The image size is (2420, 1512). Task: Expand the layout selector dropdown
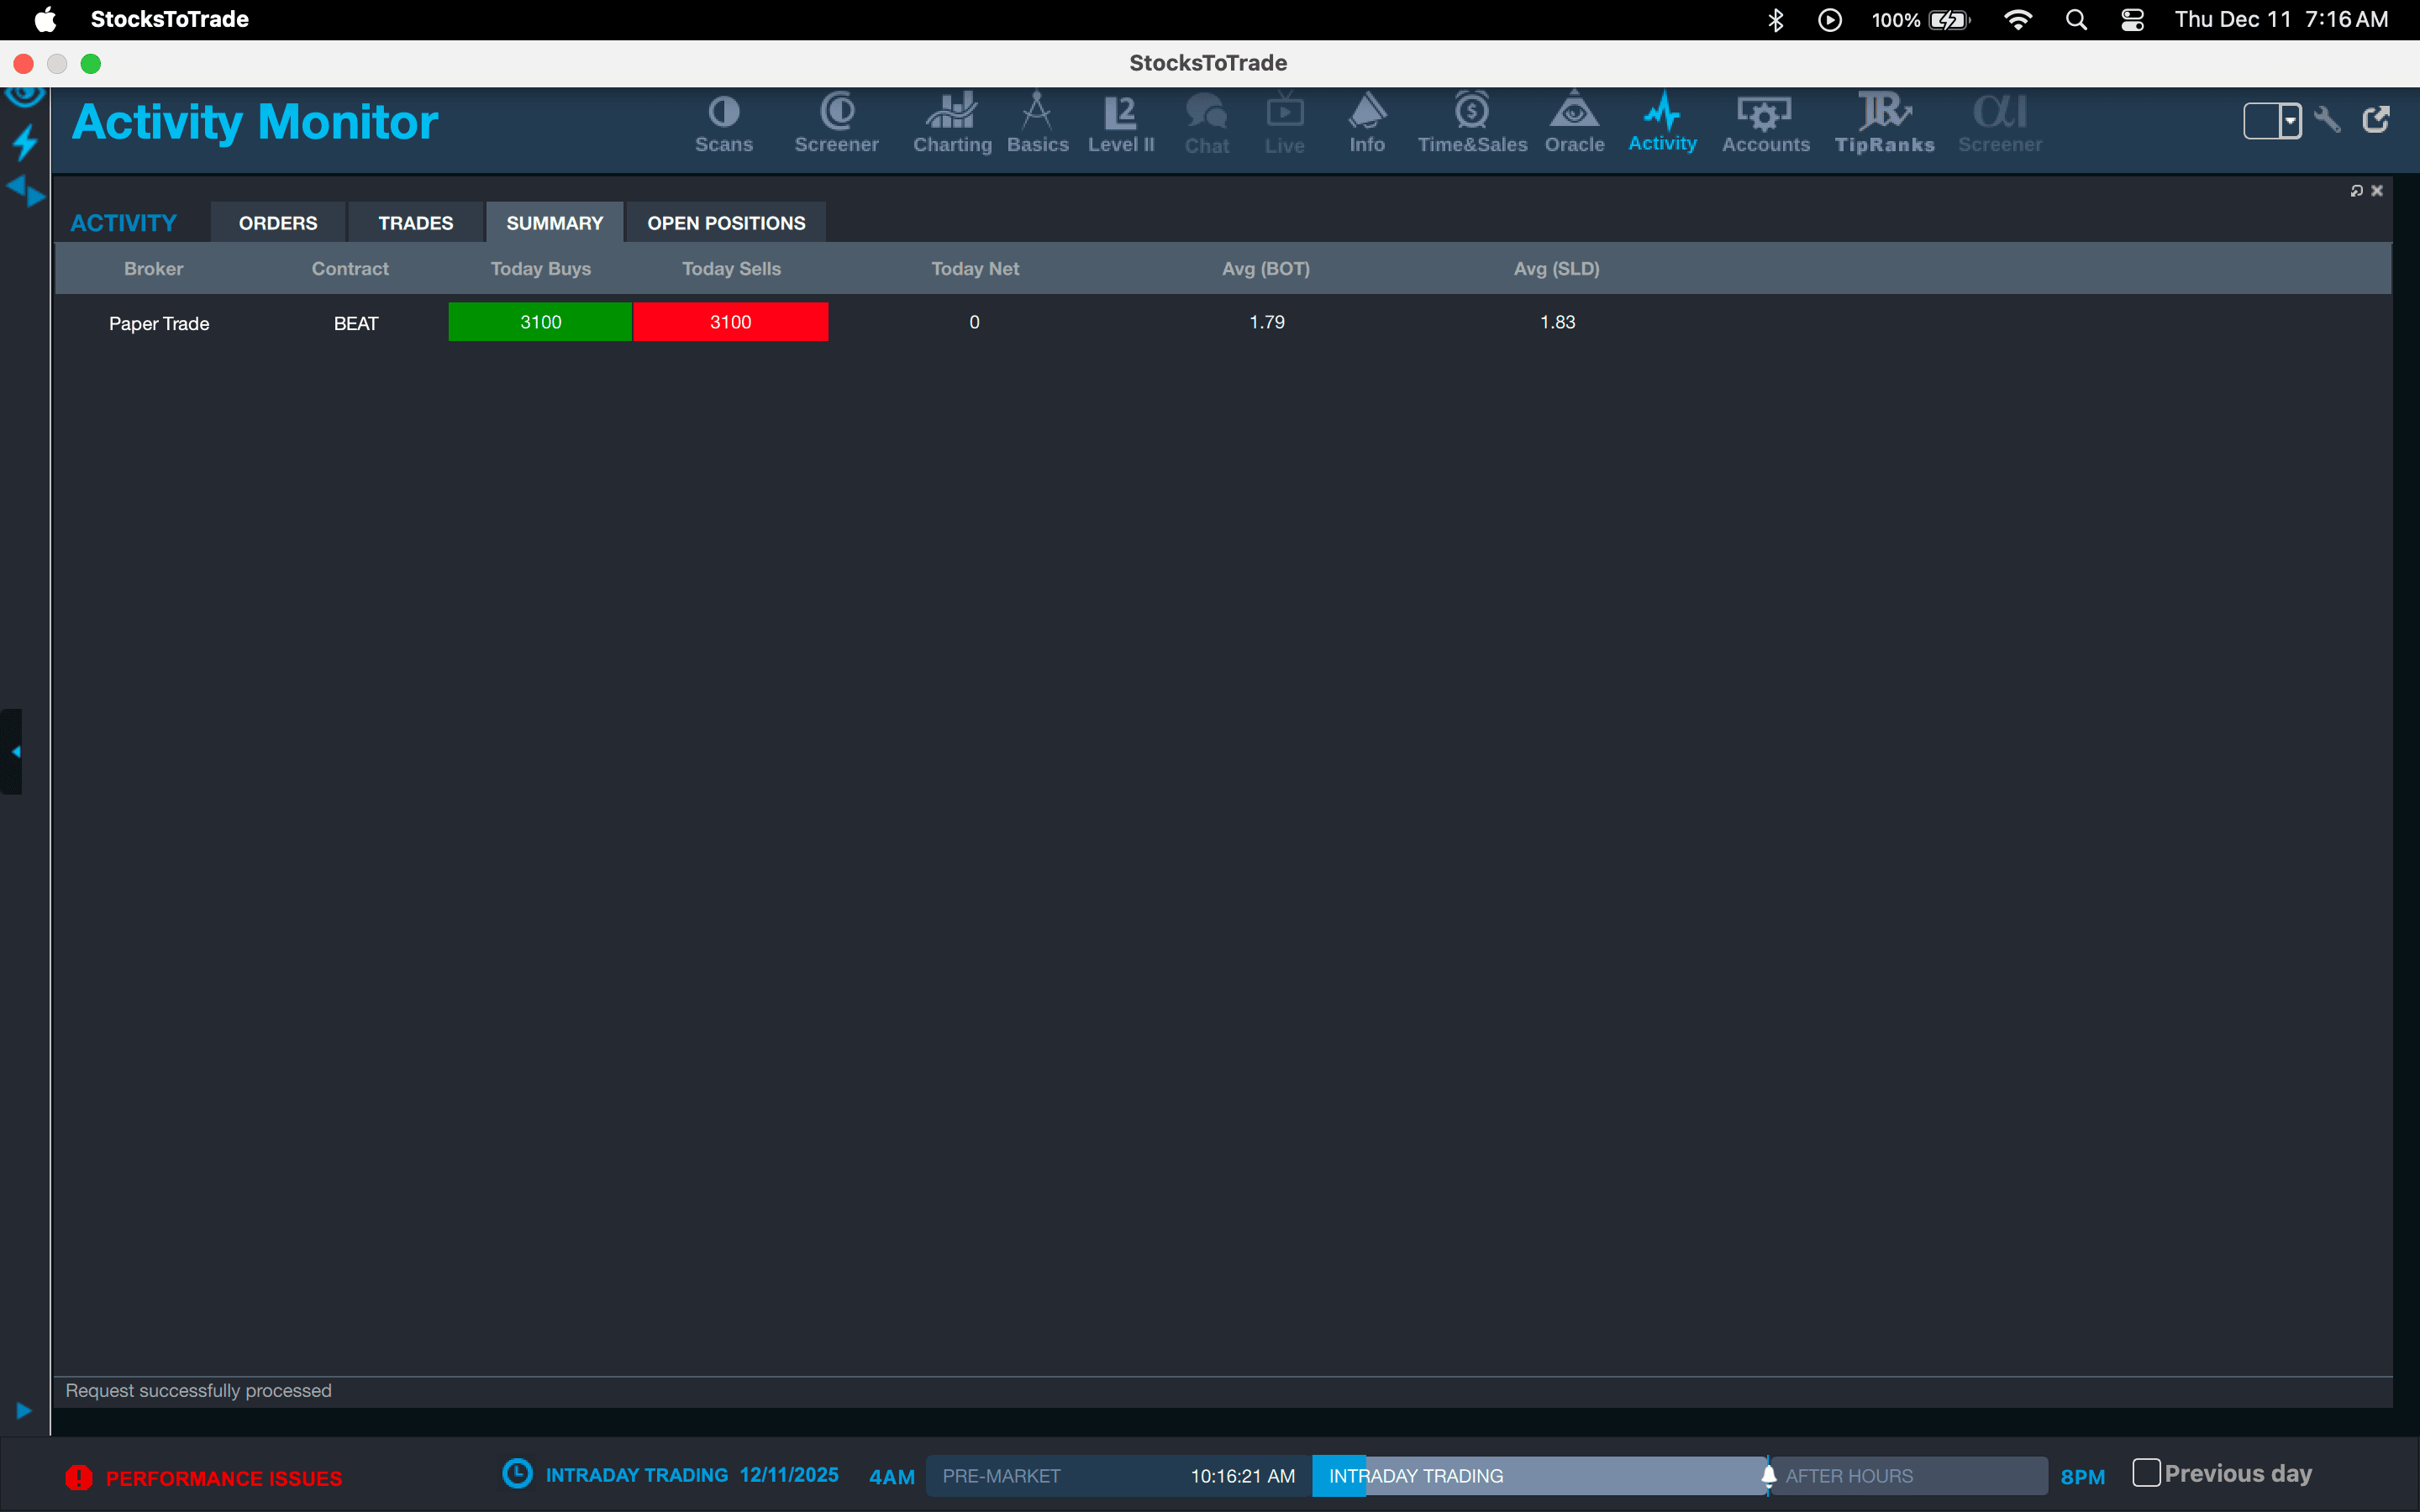(2289, 121)
